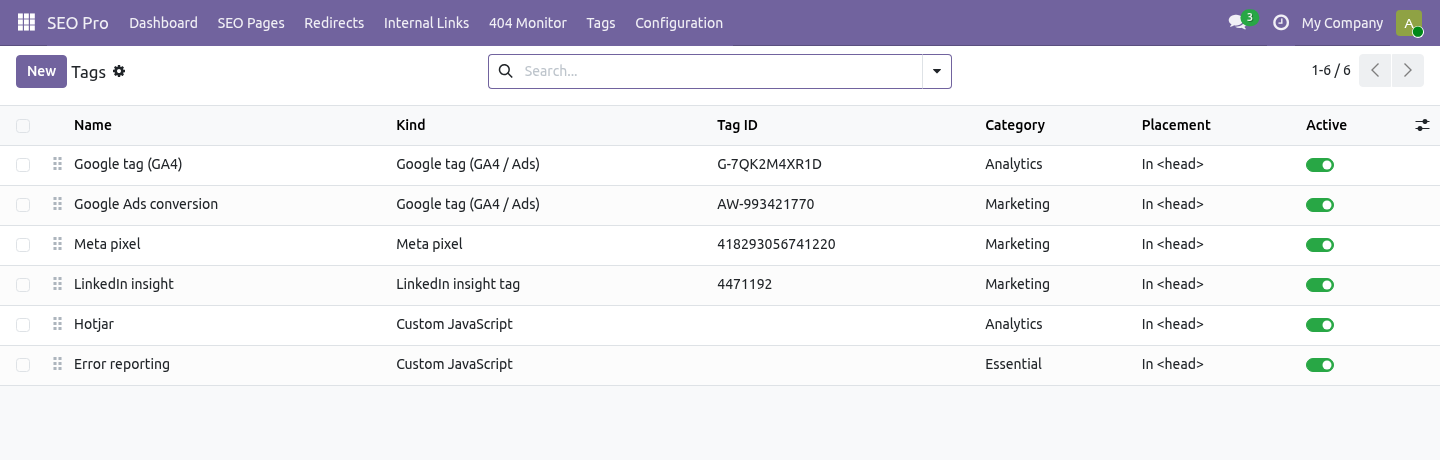This screenshot has width=1440, height=460.
Task: Grab drag handle of Error reporting row
Action: 57,364
